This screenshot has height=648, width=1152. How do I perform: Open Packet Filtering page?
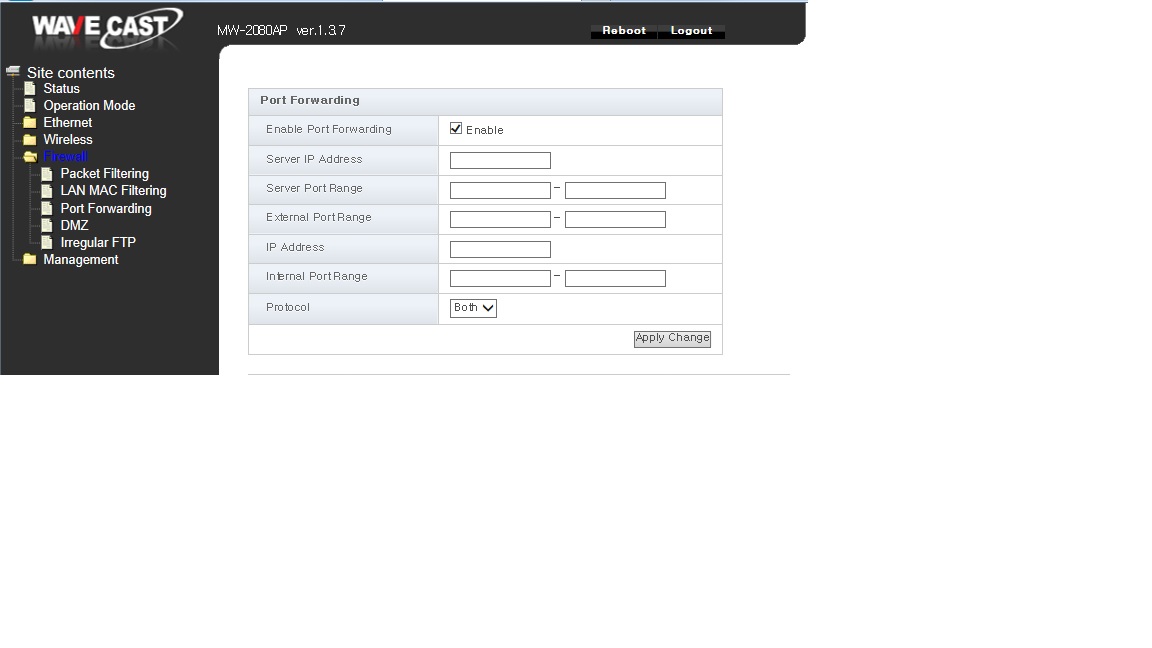pos(104,173)
